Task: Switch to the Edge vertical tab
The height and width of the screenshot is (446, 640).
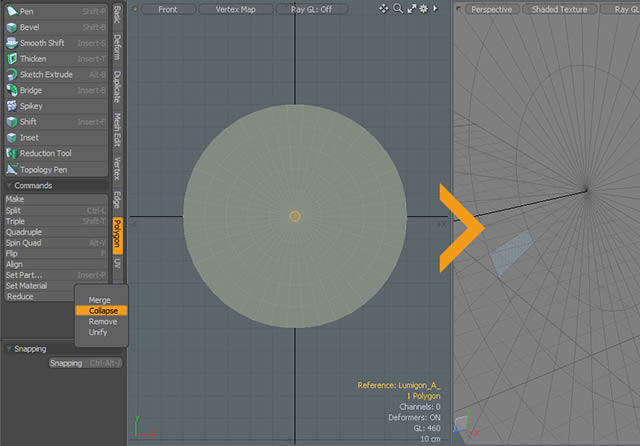Action: point(117,200)
